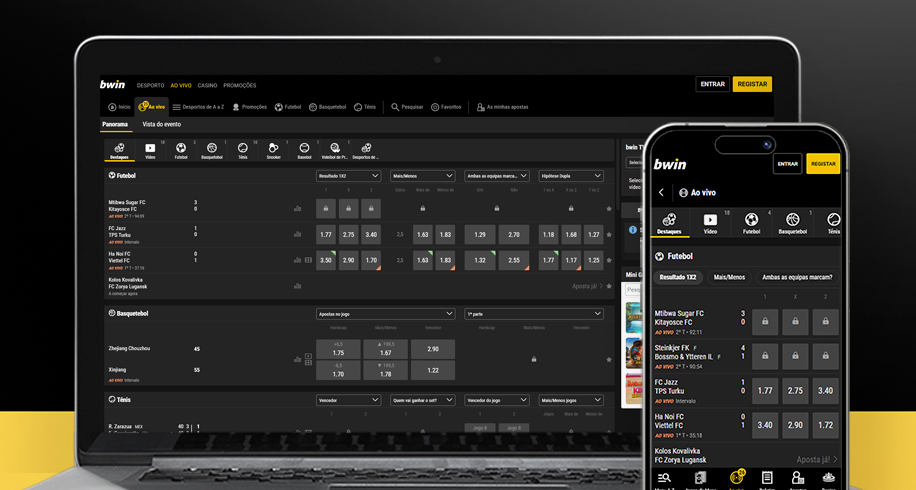
Task: Select the Mais/Menos filter pill on the phone
Action: tap(727, 277)
